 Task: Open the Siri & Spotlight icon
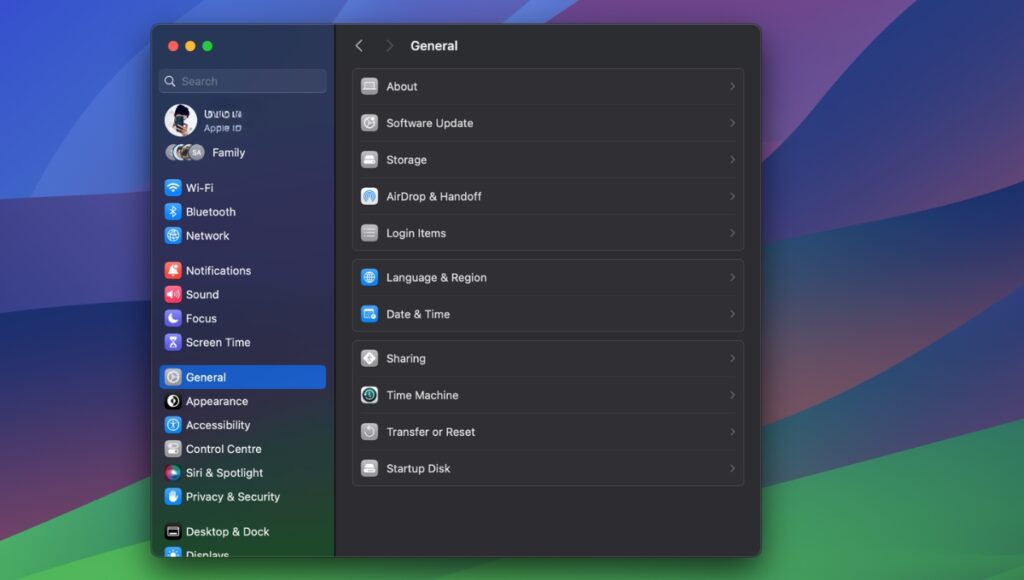(x=173, y=473)
